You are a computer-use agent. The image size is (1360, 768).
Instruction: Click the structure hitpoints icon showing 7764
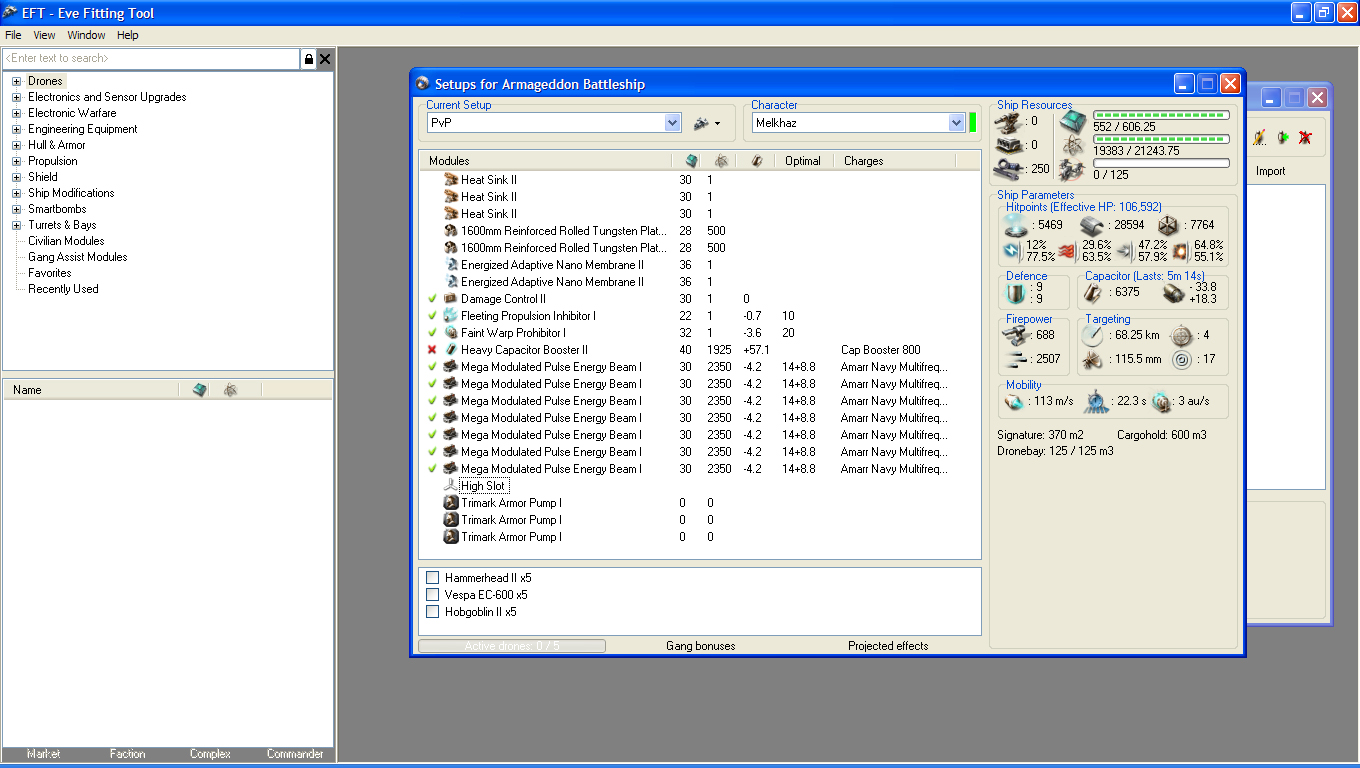tap(1168, 225)
